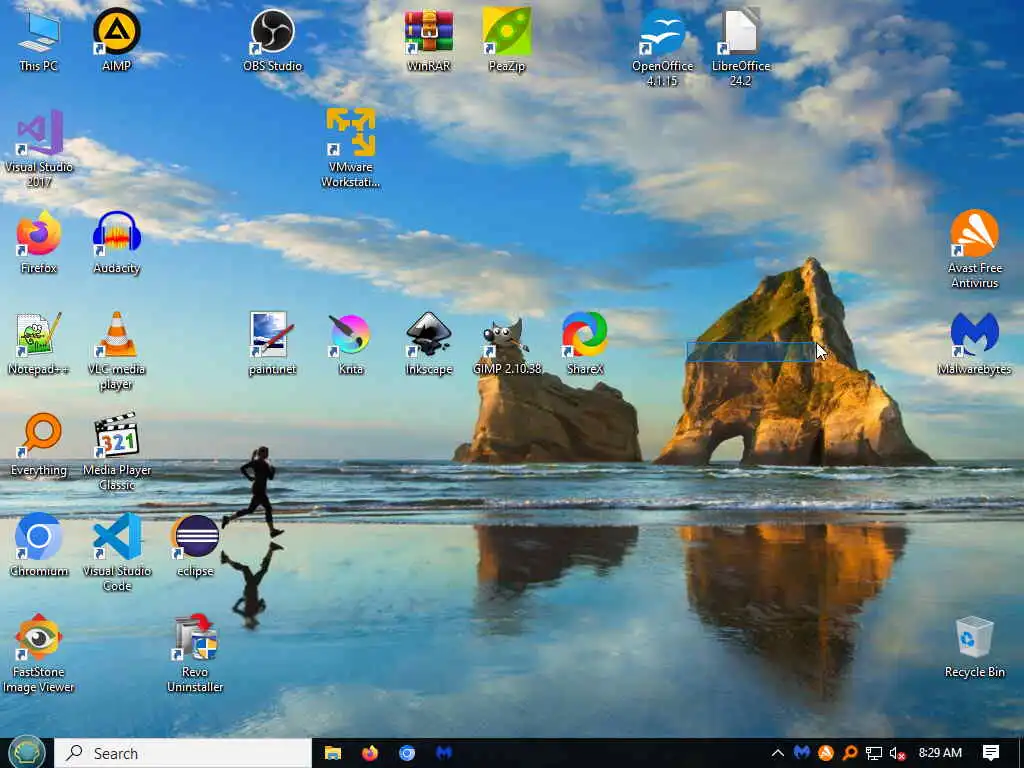Launch Chromium from the taskbar
The height and width of the screenshot is (768, 1024).
coord(407,753)
